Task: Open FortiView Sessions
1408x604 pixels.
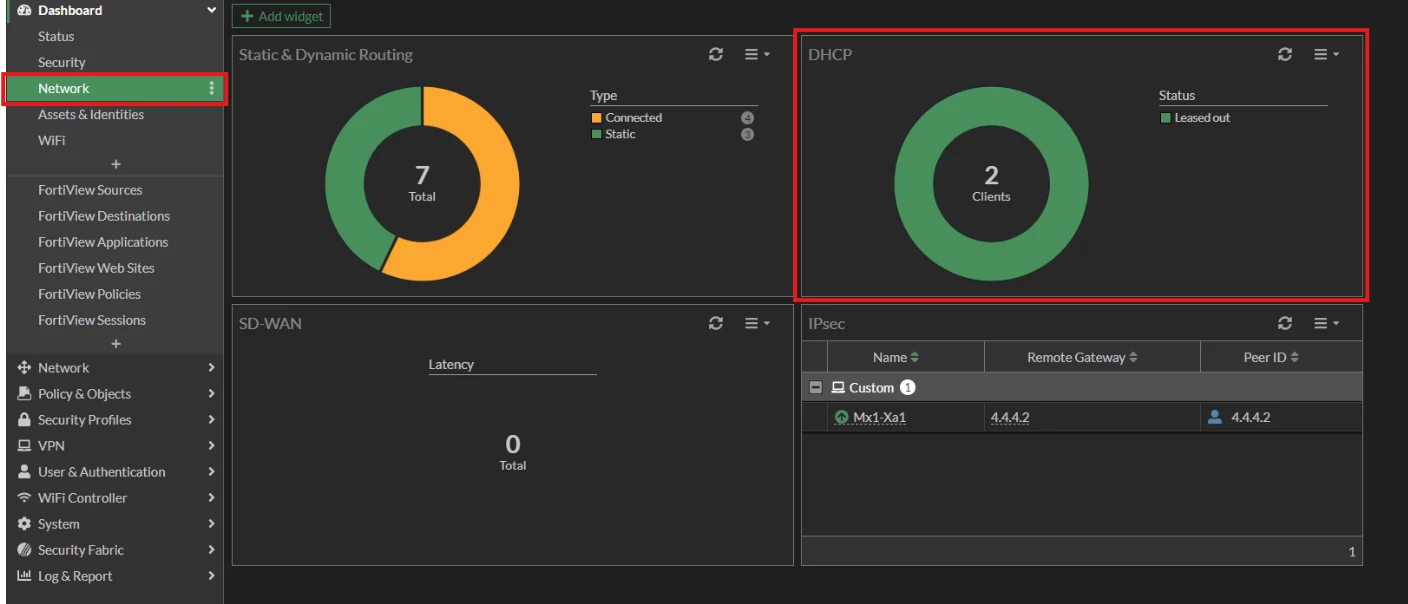Action: pyautogui.click(x=92, y=320)
